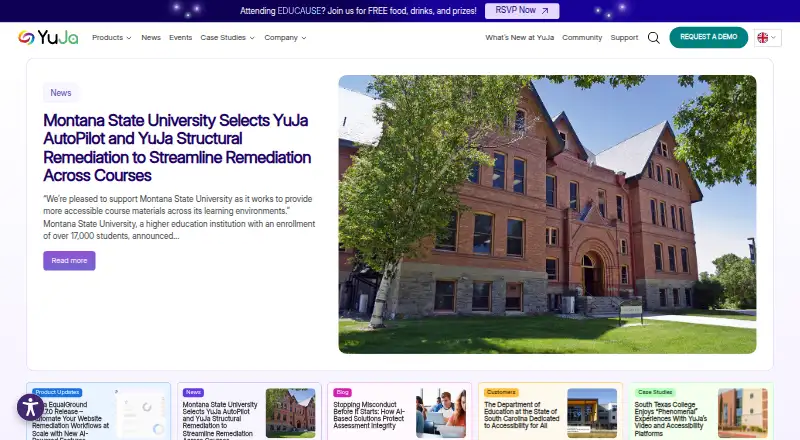Open the Community link
800x440 pixels.
click(582, 38)
